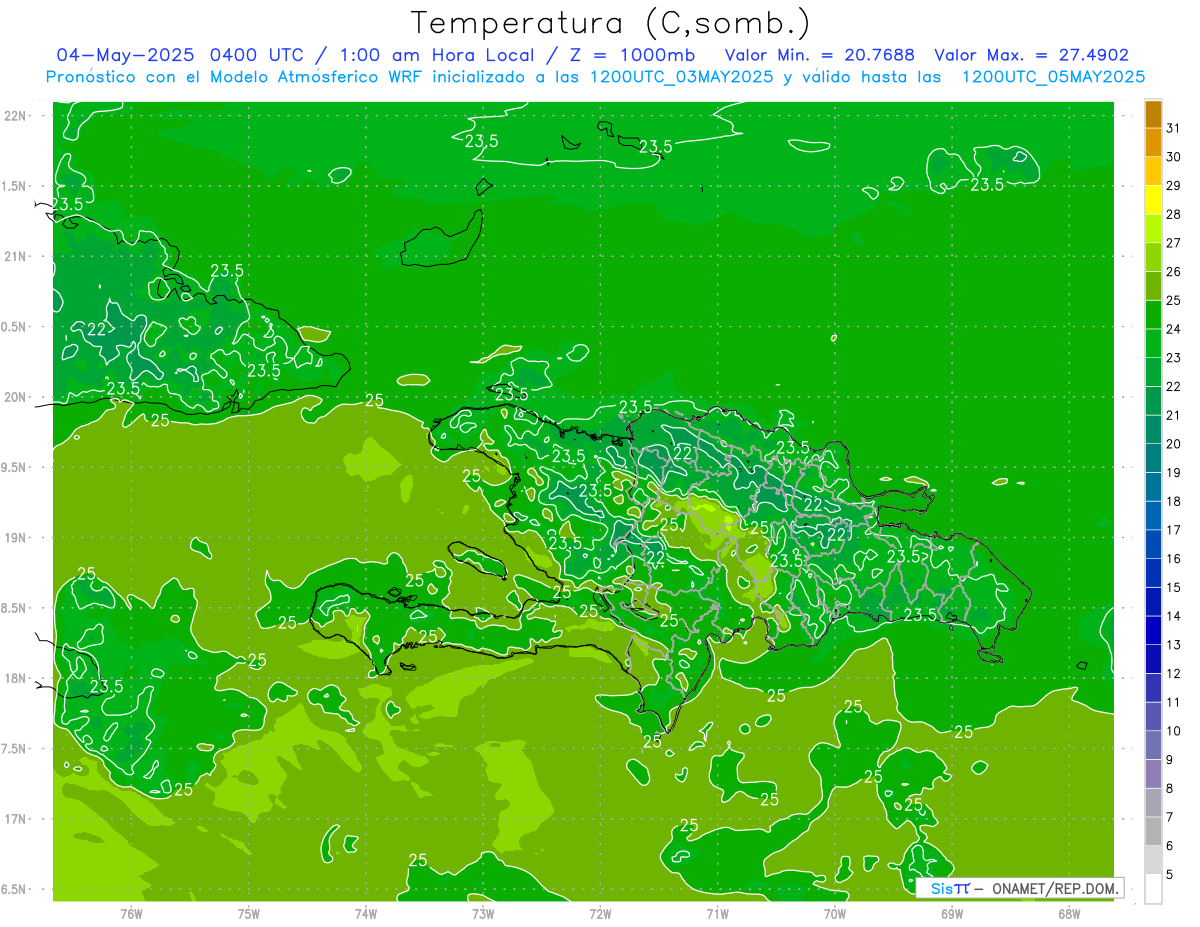Click the '17N' latitude axis label
This screenshot has height=927, width=1200.
point(15,819)
